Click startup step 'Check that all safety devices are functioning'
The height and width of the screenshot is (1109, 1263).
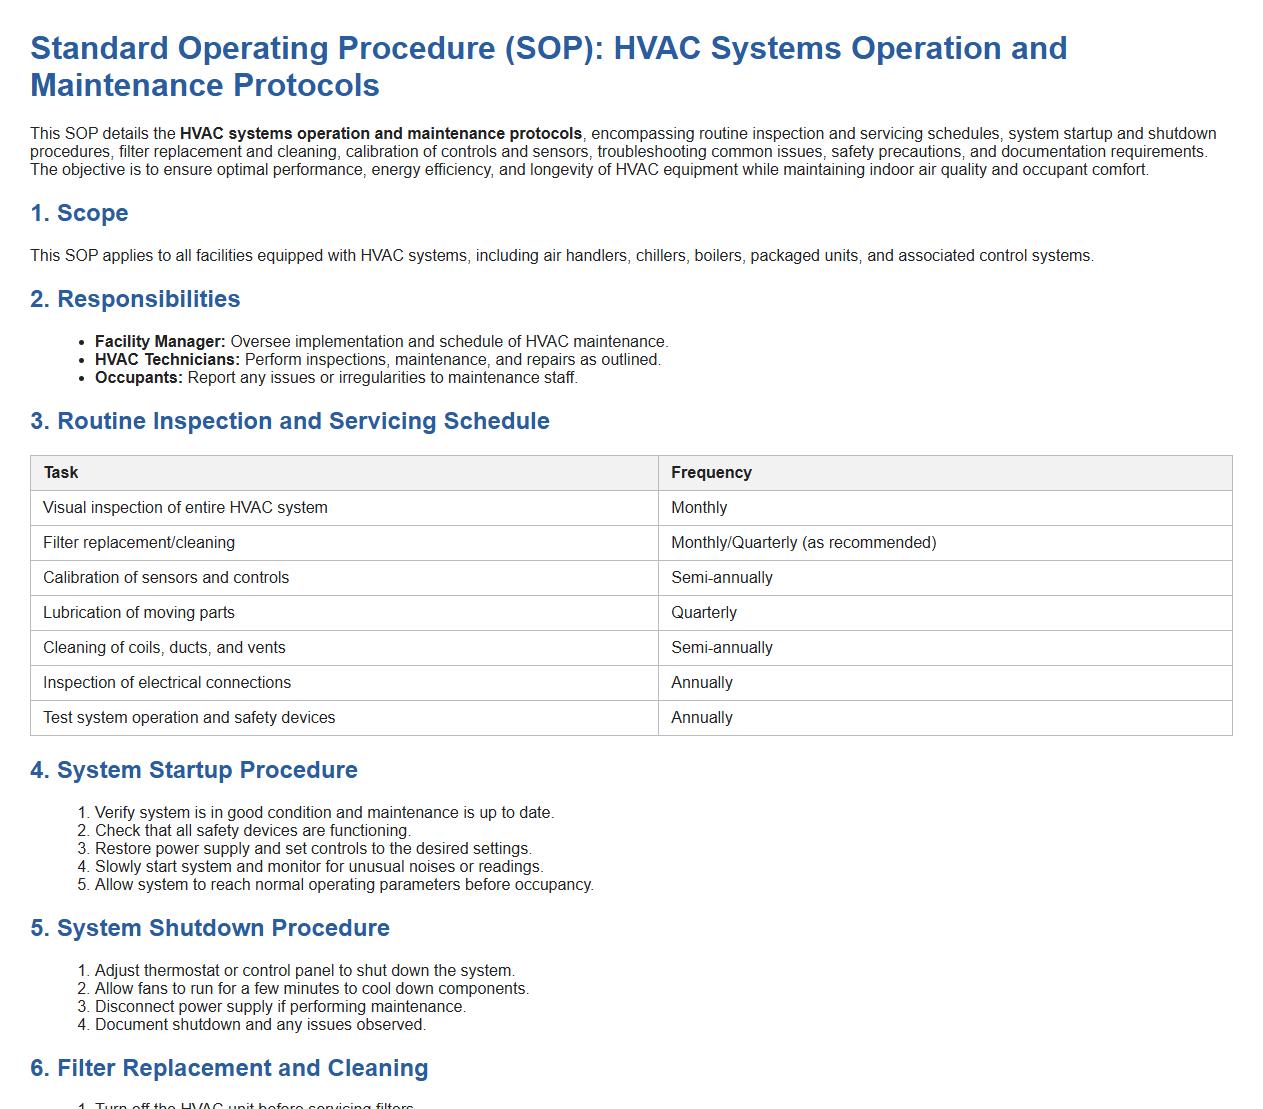(252, 831)
